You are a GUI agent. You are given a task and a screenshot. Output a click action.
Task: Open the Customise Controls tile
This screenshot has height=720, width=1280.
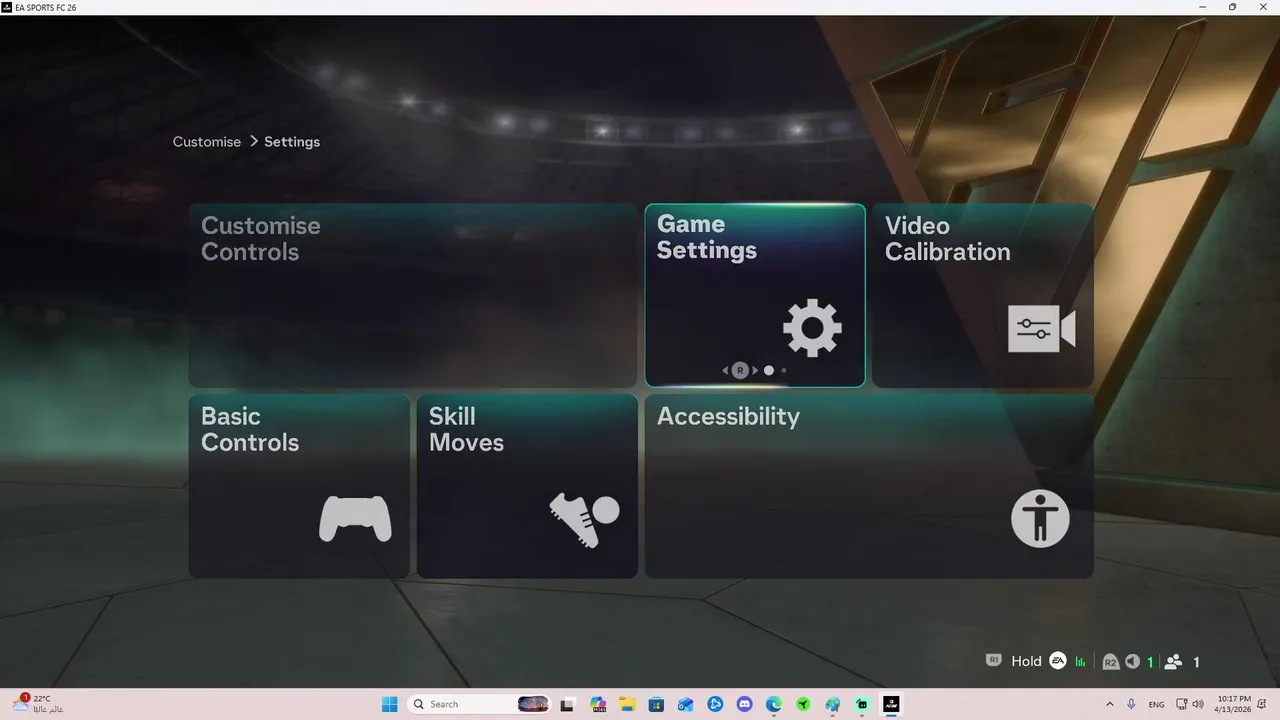point(413,295)
